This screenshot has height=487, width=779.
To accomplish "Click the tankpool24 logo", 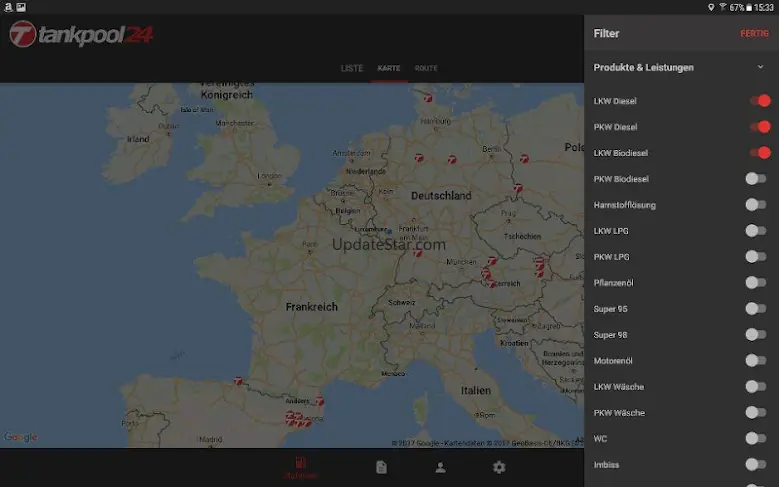I will point(81,34).
